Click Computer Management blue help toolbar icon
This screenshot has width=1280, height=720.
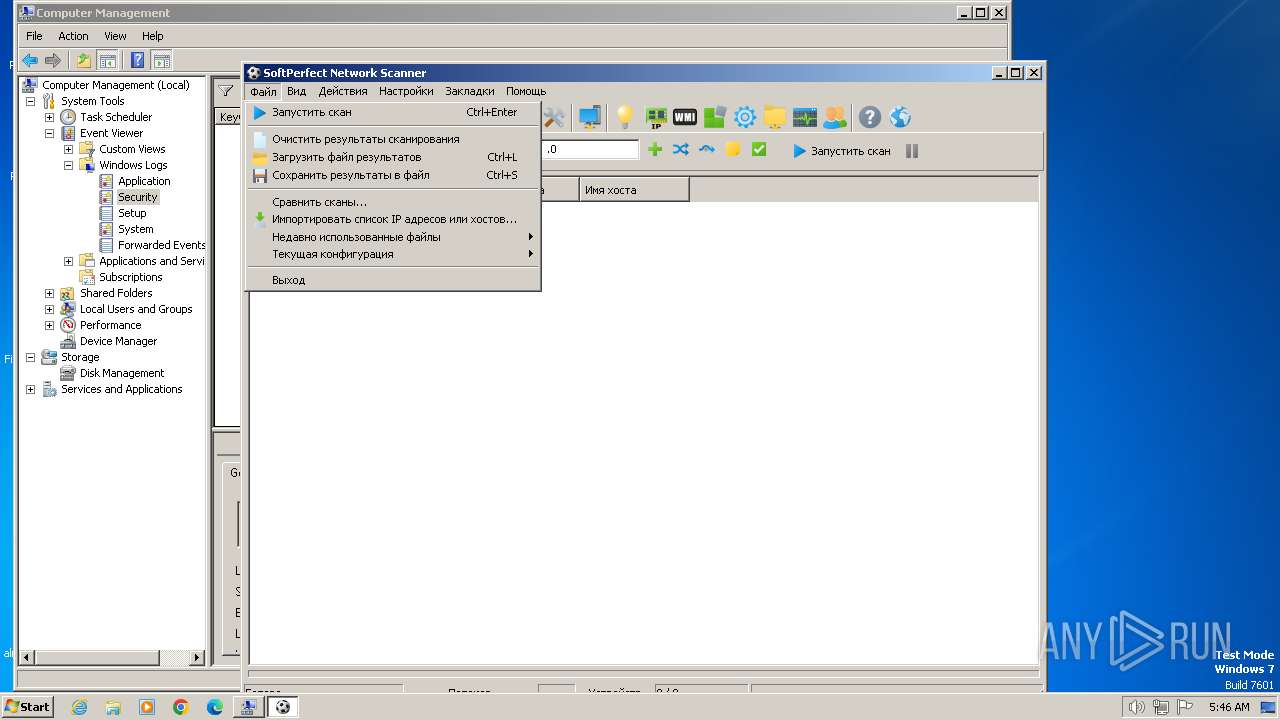pyautogui.click(x=137, y=60)
